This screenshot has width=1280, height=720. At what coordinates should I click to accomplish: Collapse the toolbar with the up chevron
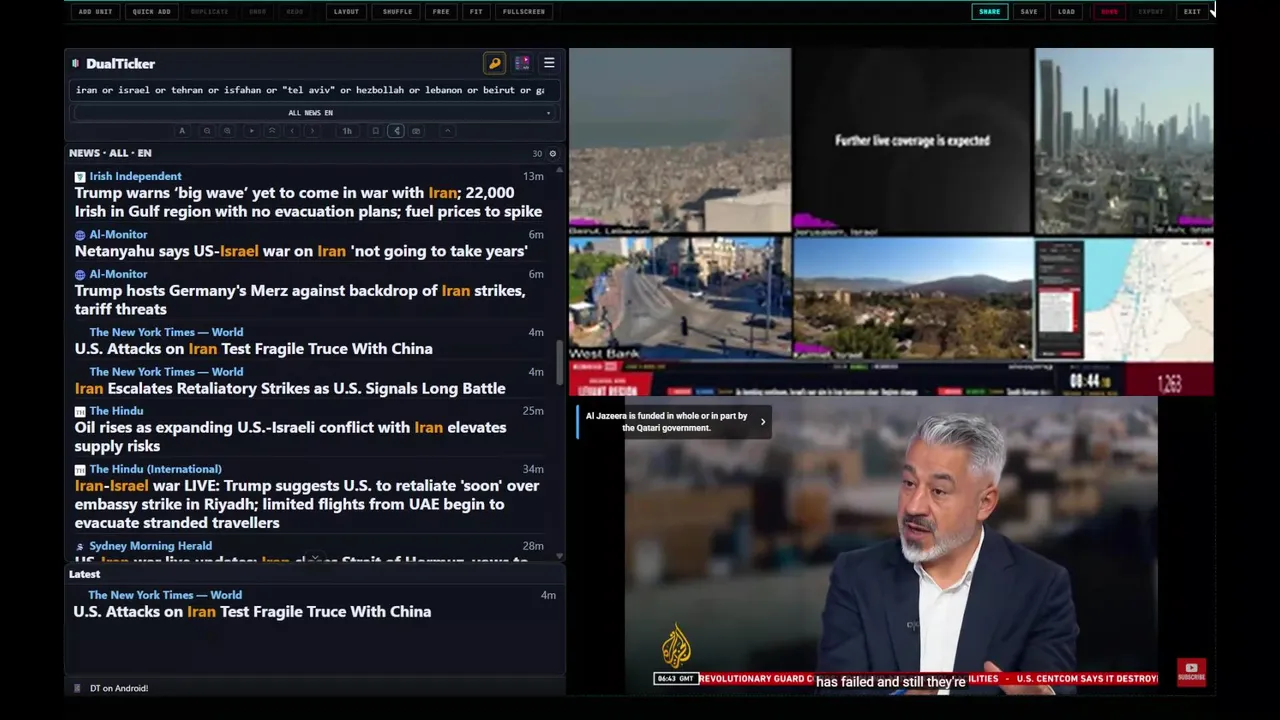(448, 131)
